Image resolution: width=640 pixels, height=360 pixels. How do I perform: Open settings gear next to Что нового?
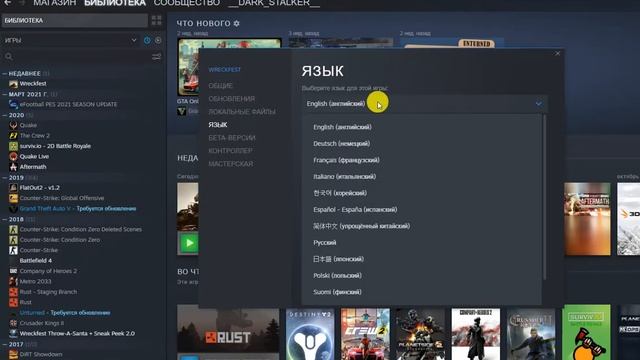[x=237, y=24]
